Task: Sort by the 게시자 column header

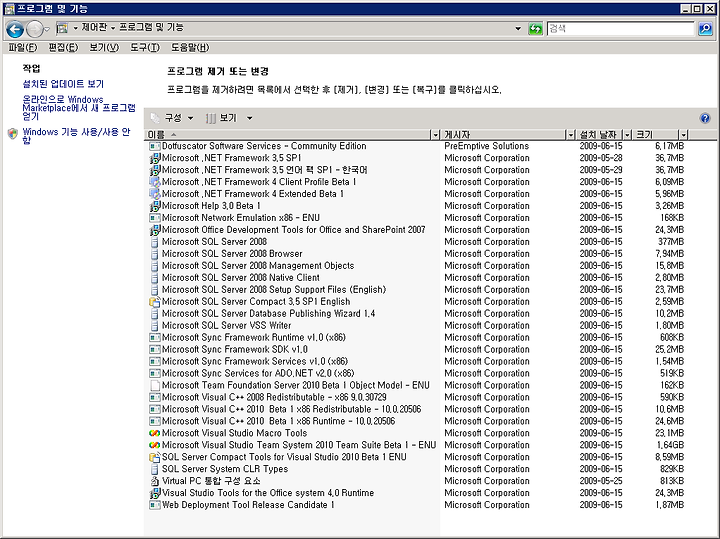Action: (504, 135)
